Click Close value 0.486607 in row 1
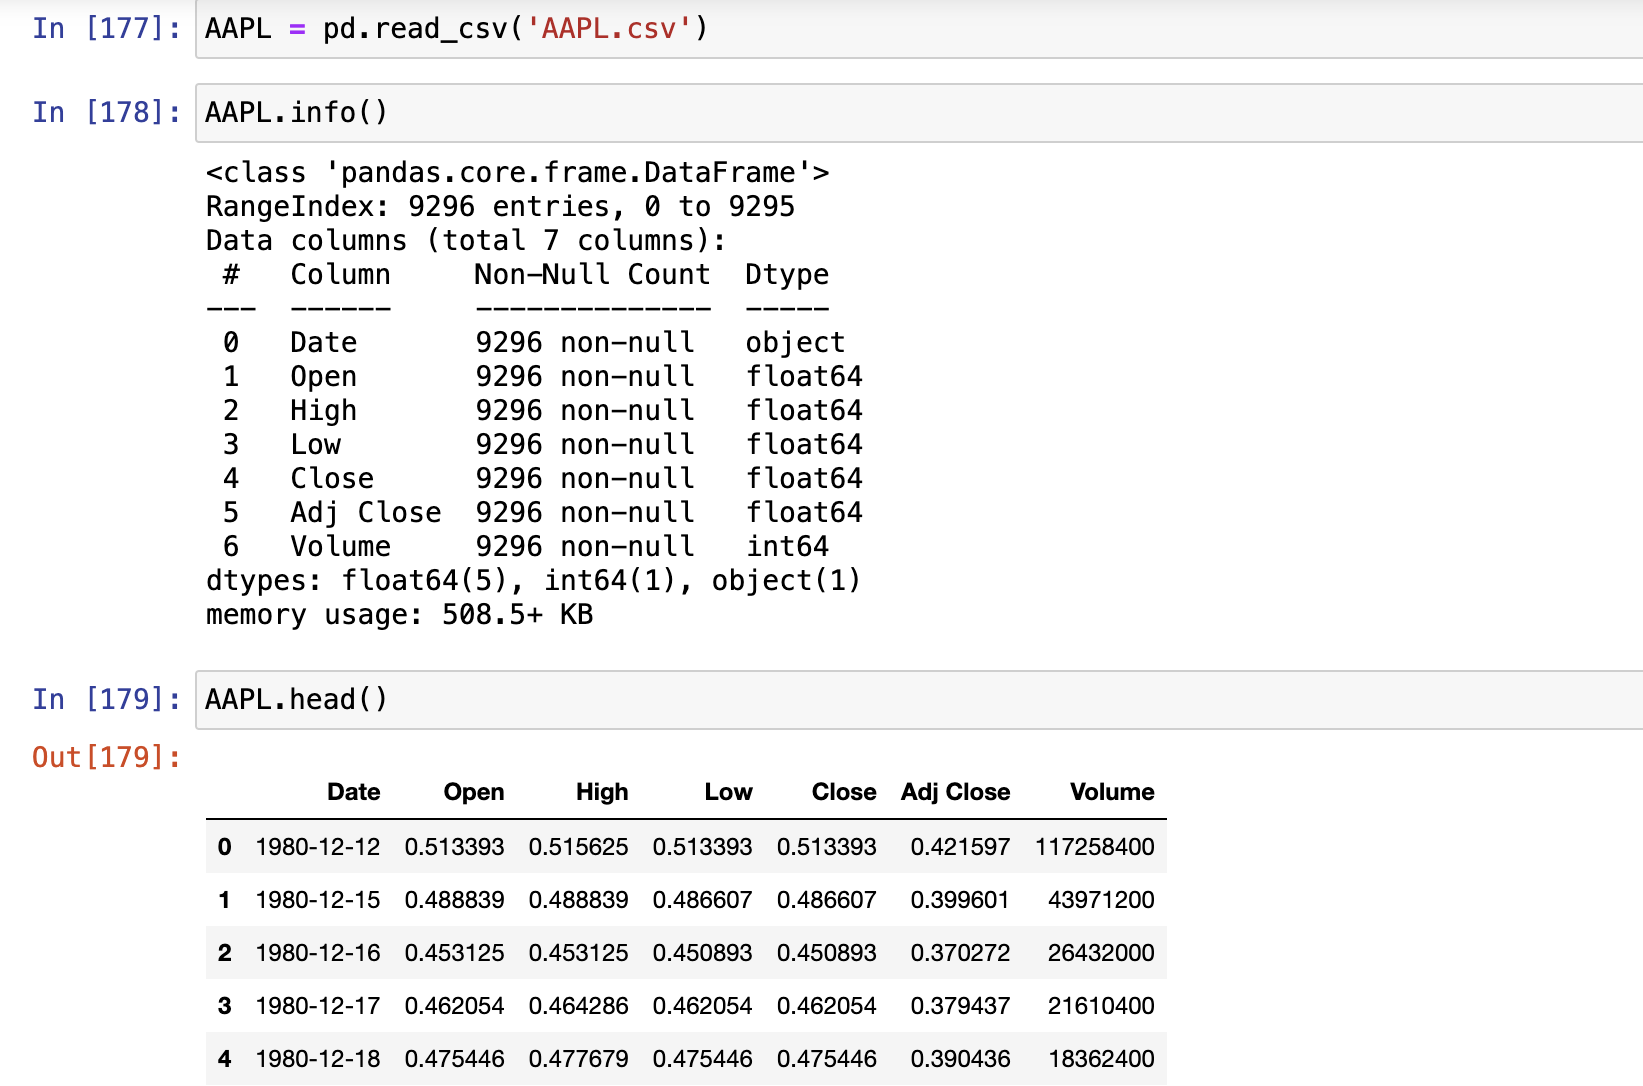The image size is (1643, 1086). click(826, 900)
